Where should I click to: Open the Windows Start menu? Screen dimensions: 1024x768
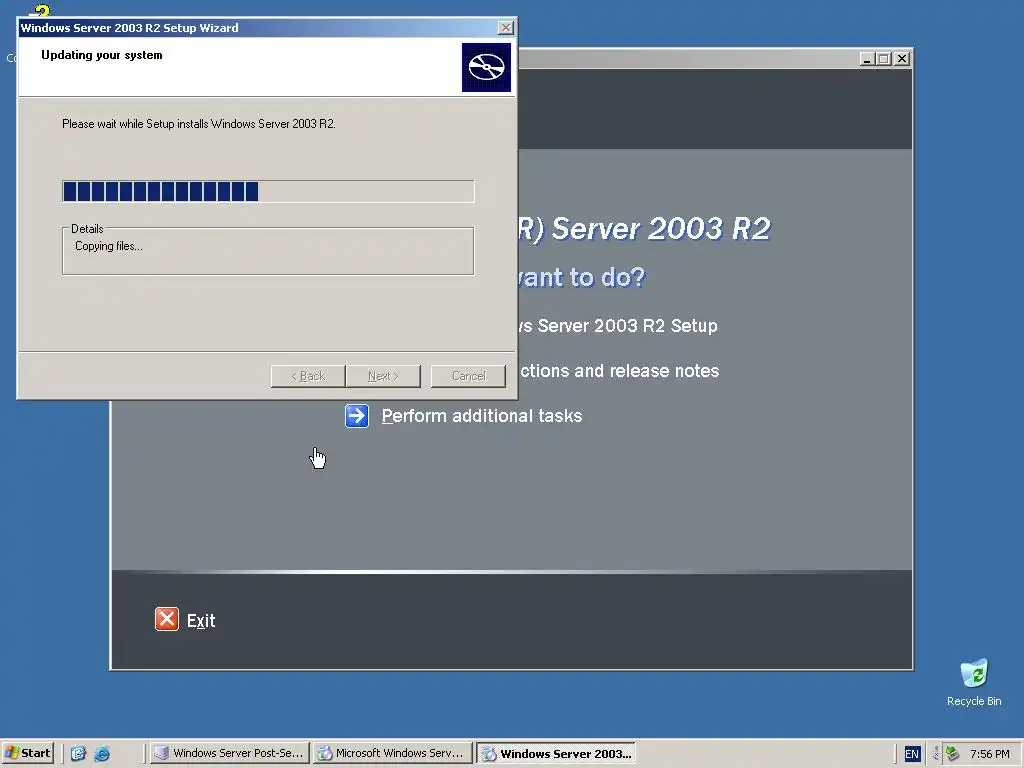[x=27, y=753]
